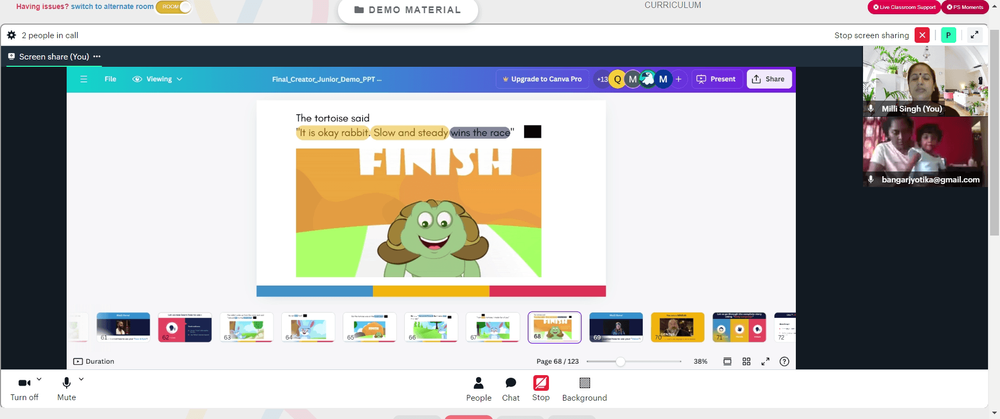Click switch to alternate room link
The height and width of the screenshot is (419, 1000).
[x=112, y=6]
